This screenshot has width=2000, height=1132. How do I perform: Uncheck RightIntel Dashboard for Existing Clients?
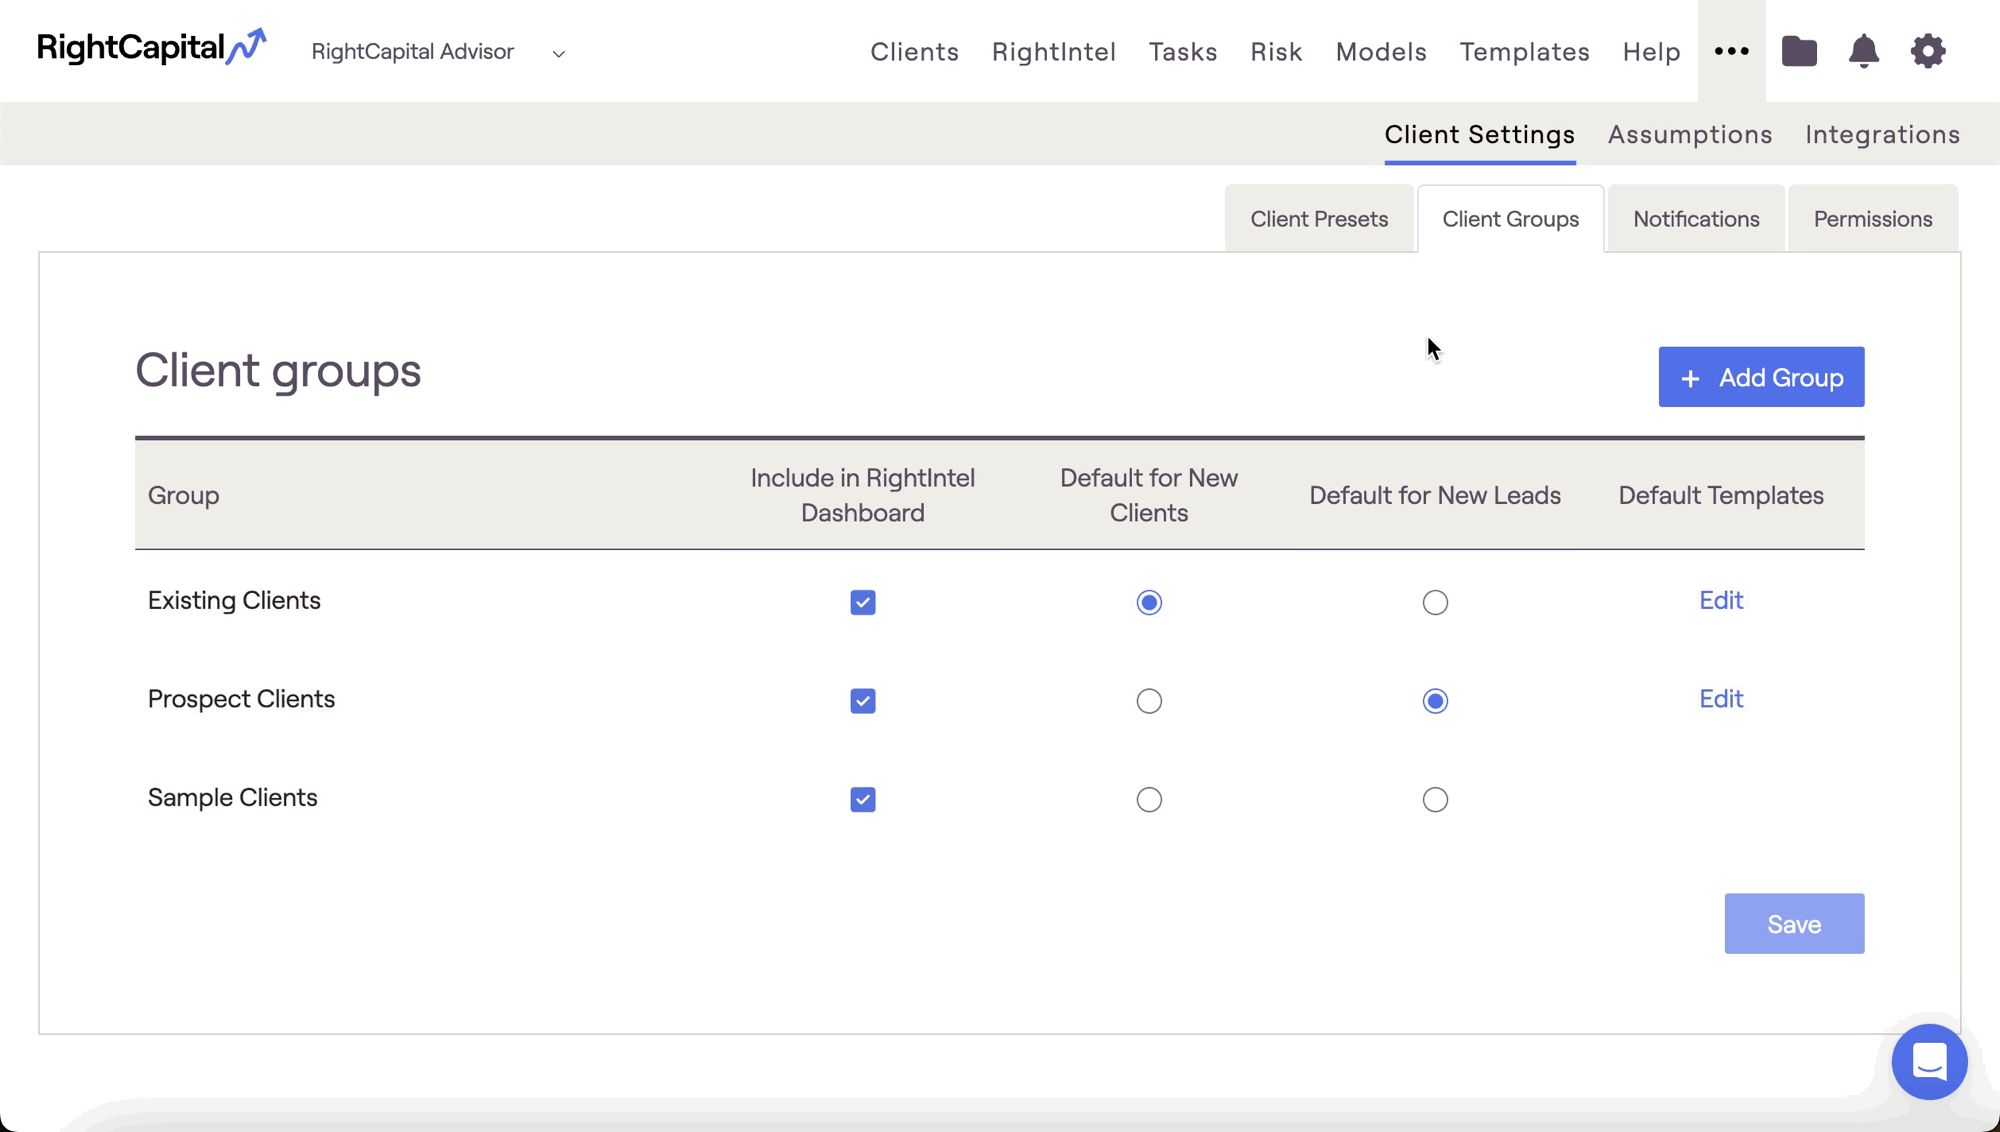tap(863, 602)
